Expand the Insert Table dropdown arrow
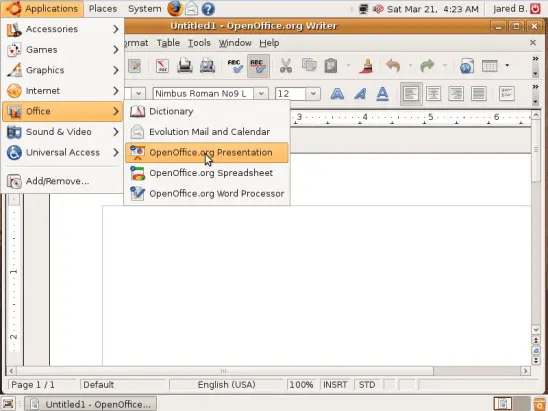 coord(507,65)
